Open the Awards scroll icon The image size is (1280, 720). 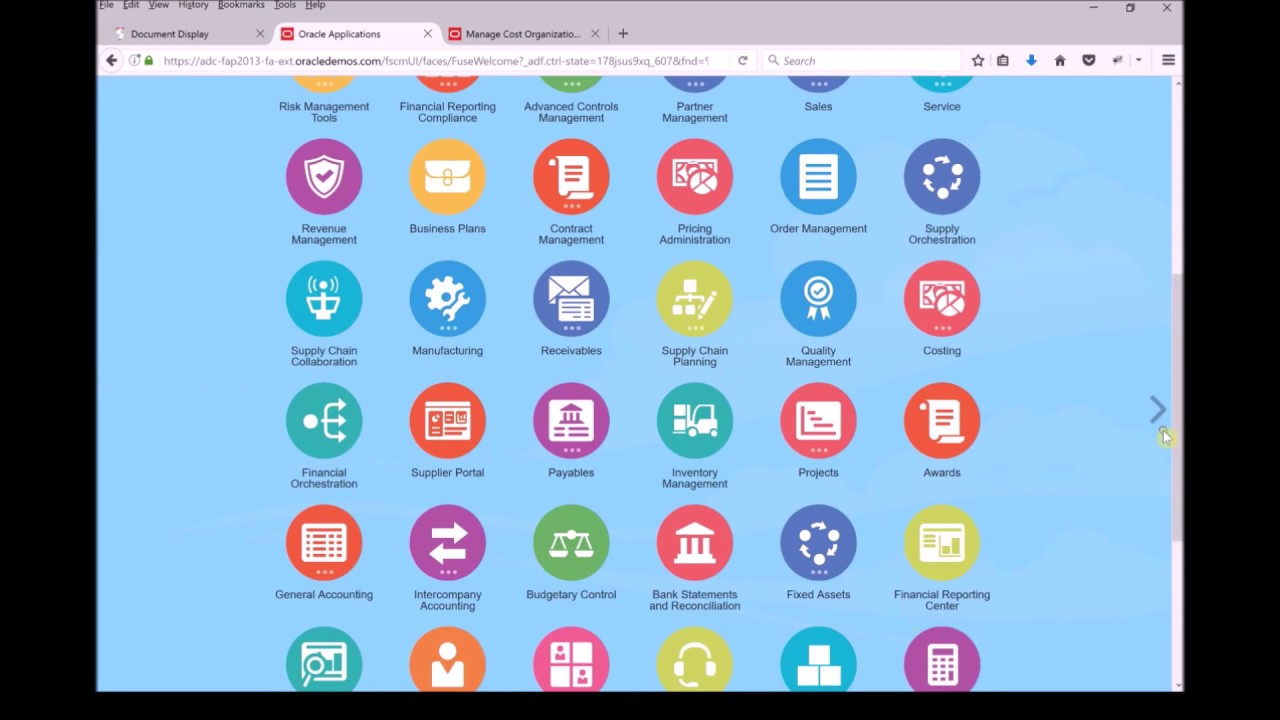(x=942, y=420)
